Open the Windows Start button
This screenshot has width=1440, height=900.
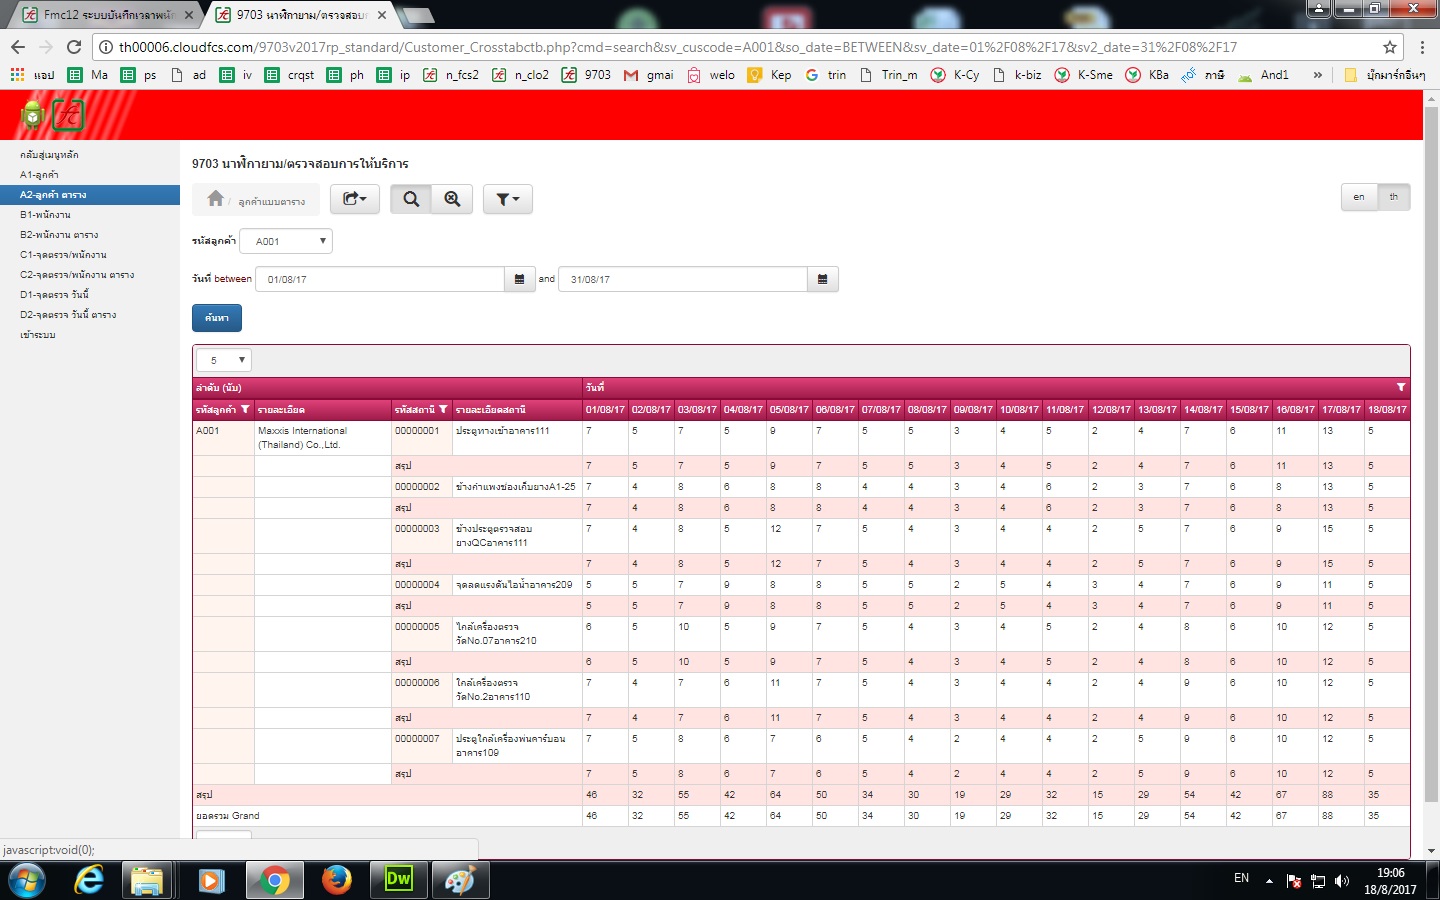(26, 880)
